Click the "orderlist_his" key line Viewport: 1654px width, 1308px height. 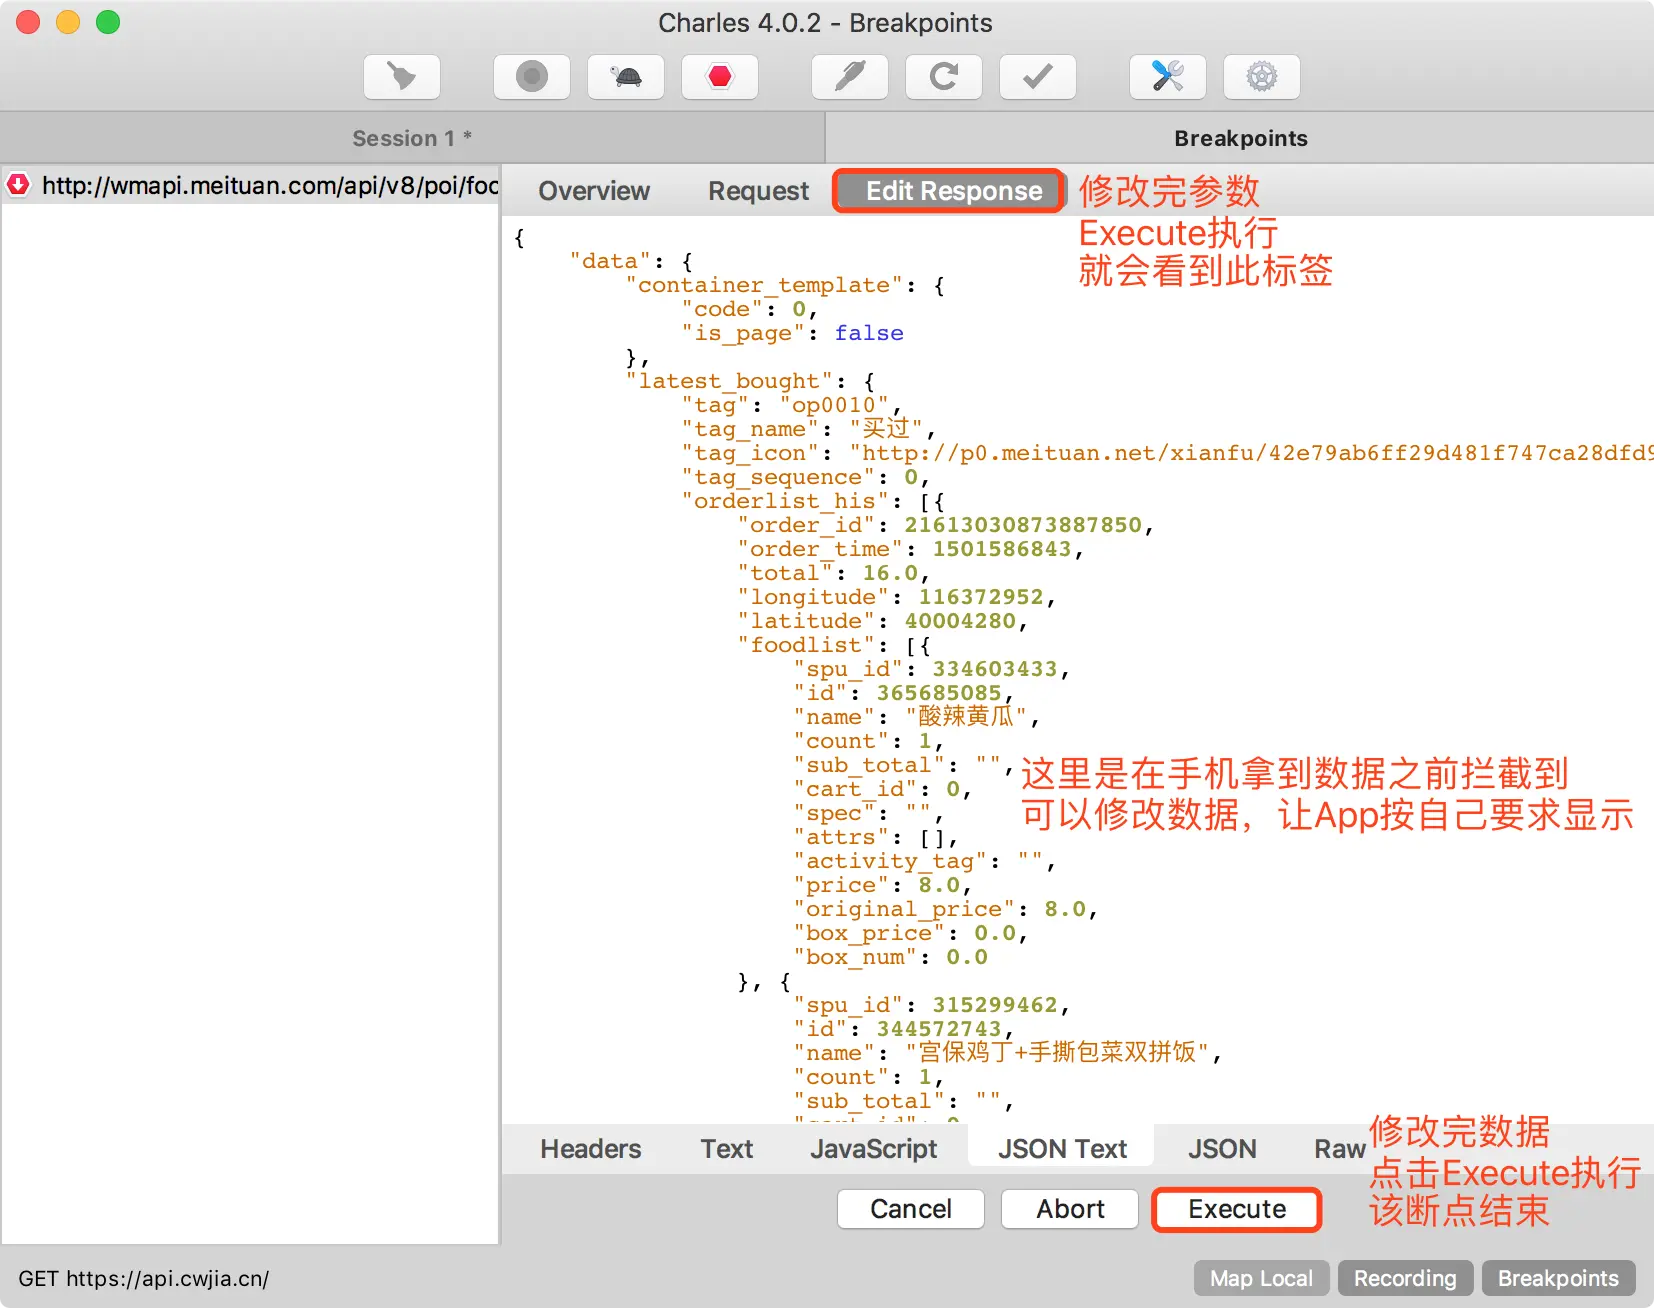814,501
